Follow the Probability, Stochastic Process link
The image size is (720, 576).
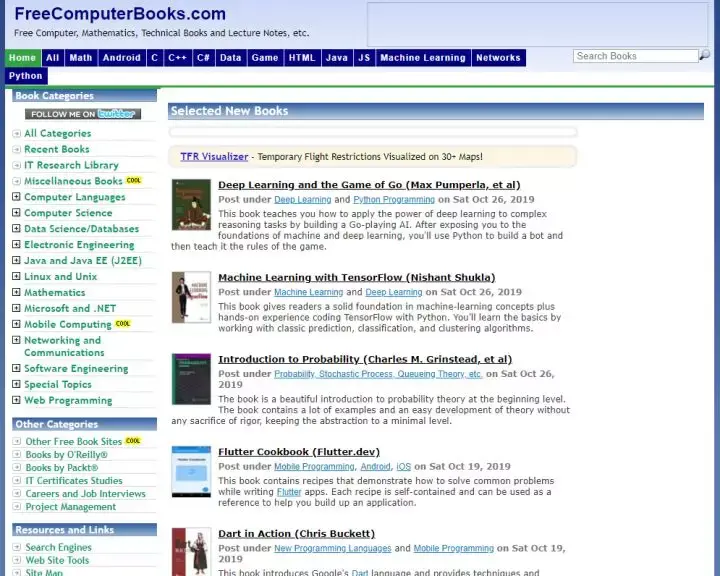pyautogui.click(x=378, y=374)
